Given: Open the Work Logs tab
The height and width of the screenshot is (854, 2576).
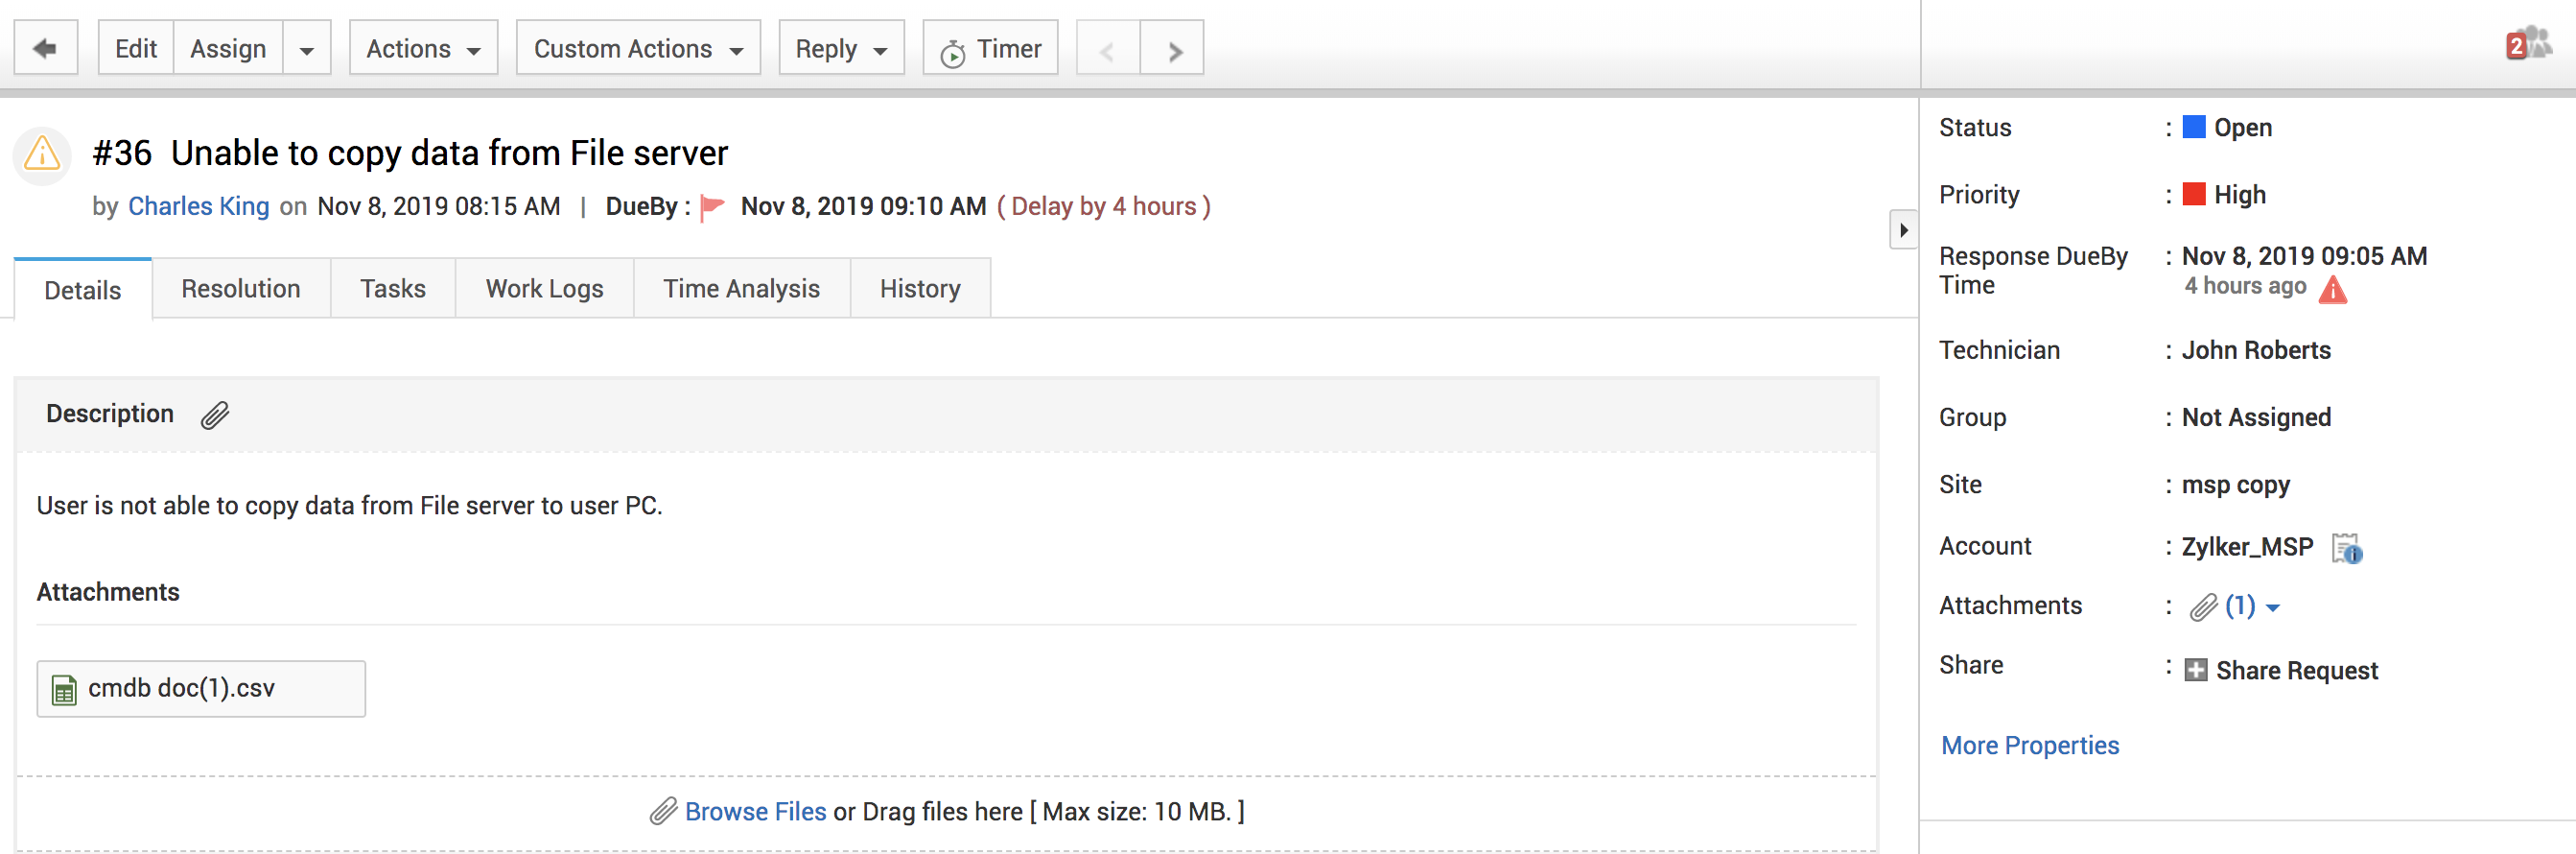Looking at the screenshot, I should point(544,289).
